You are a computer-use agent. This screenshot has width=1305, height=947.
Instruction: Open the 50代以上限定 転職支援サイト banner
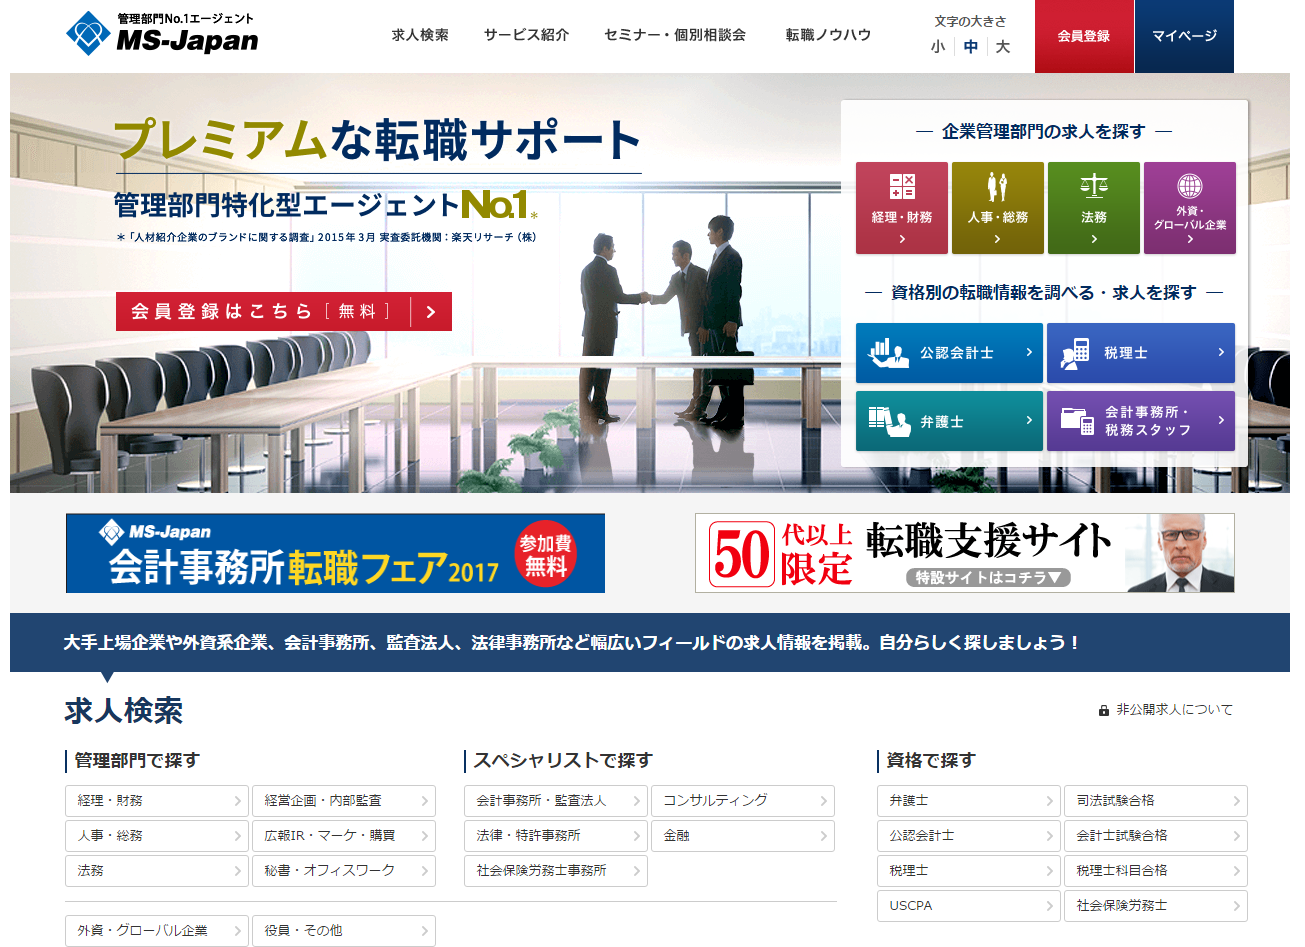click(965, 553)
